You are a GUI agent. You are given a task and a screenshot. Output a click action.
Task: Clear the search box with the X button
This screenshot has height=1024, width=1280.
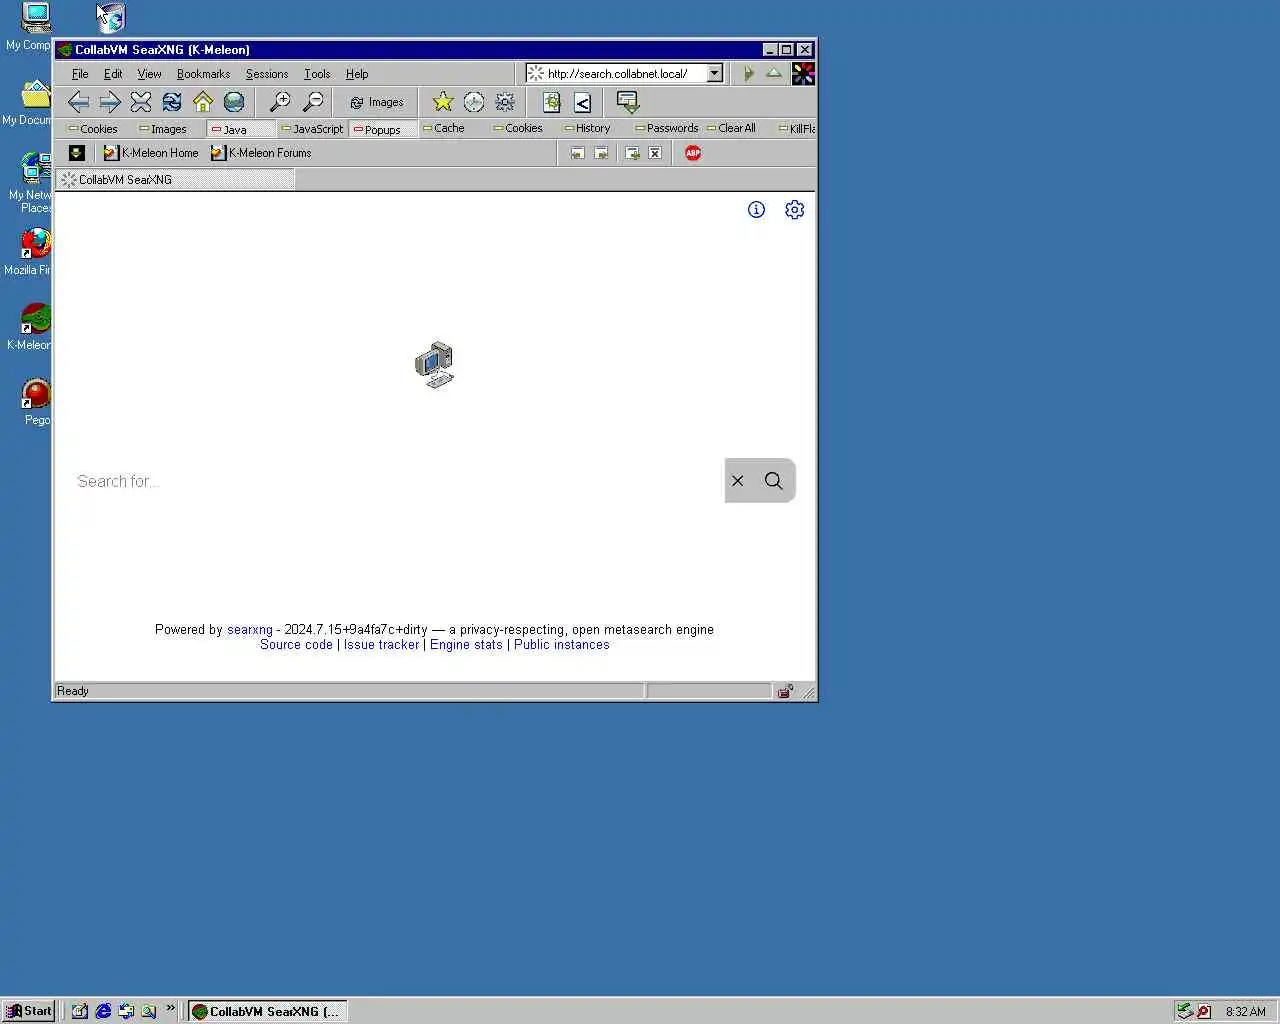[x=738, y=481]
